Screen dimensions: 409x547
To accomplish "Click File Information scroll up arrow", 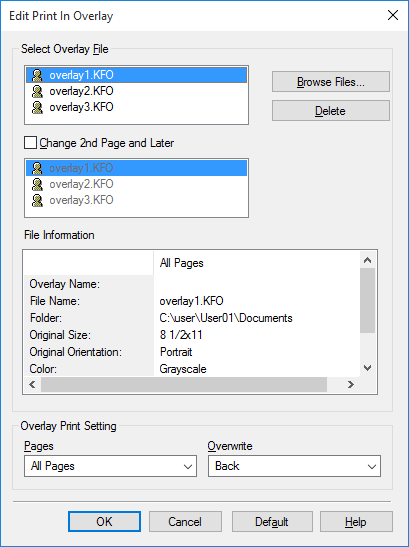I will click(x=367, y=260).
